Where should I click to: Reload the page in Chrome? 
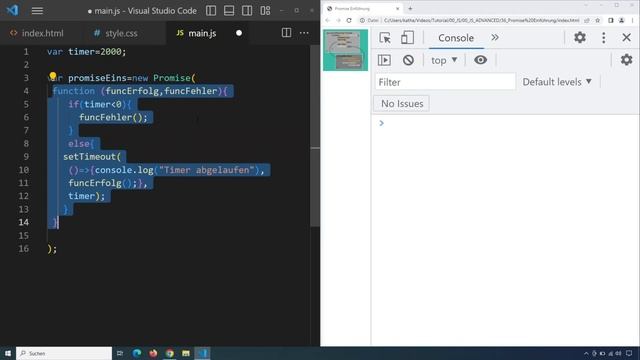(349, 20)
